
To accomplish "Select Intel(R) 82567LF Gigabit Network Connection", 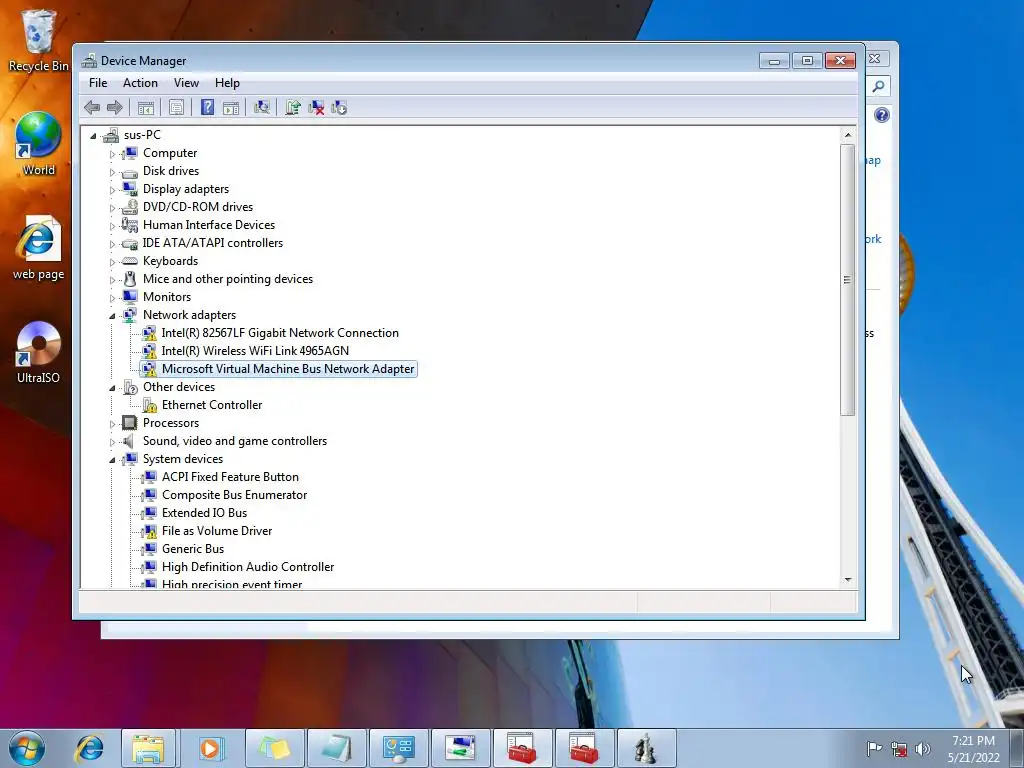I will click(x=280, y=333).
